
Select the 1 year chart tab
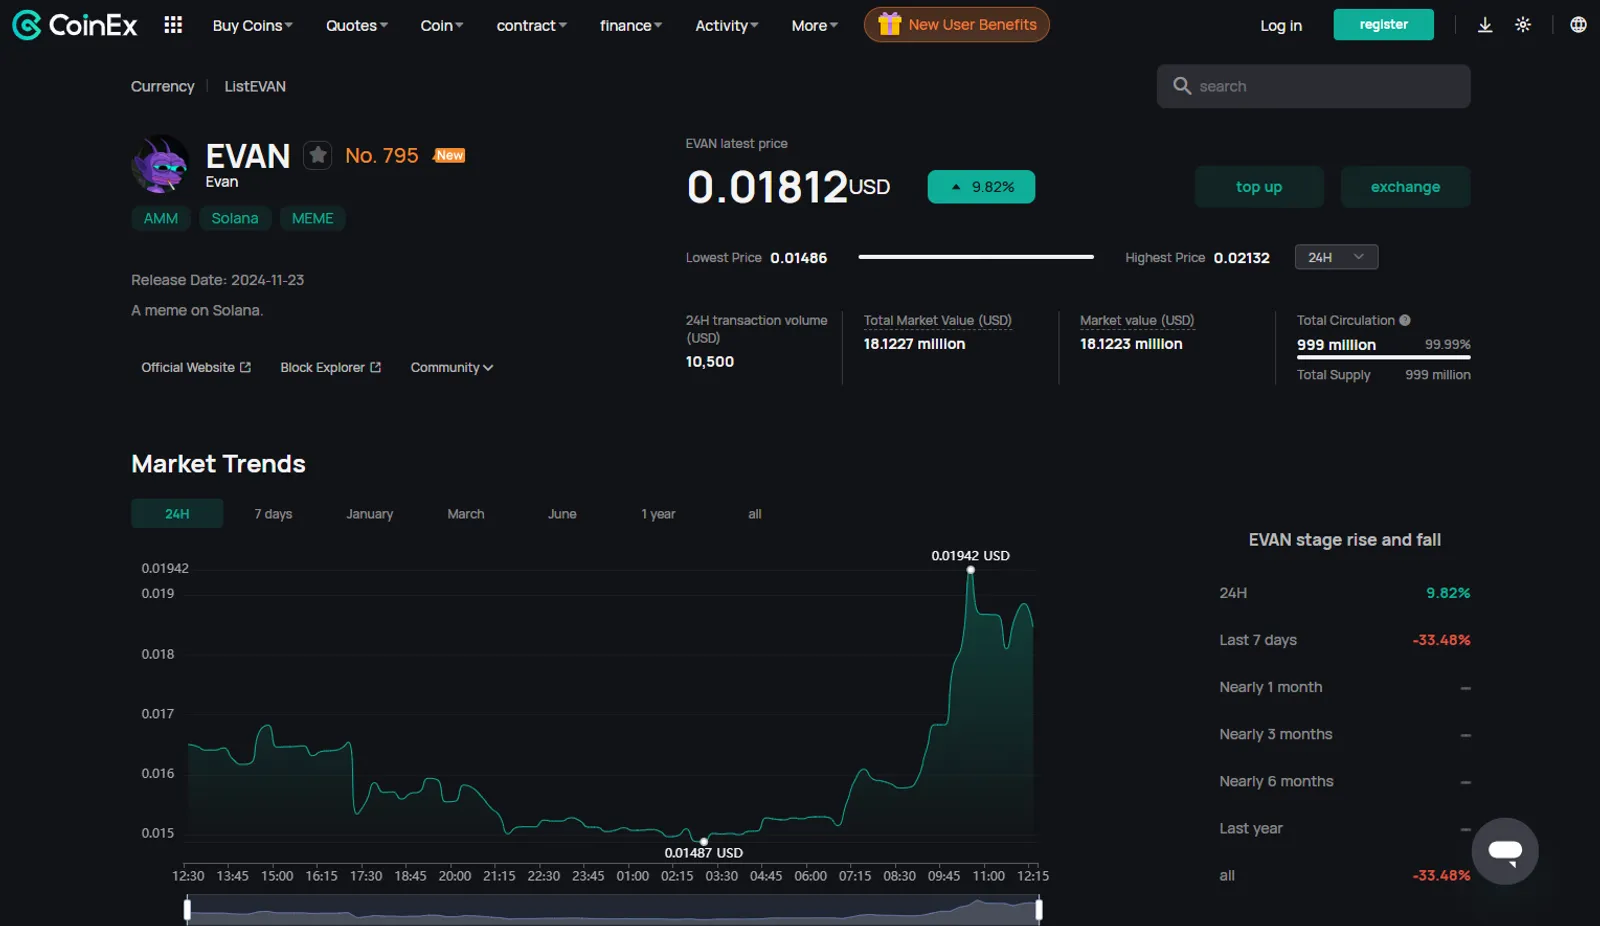click(658, 513)
